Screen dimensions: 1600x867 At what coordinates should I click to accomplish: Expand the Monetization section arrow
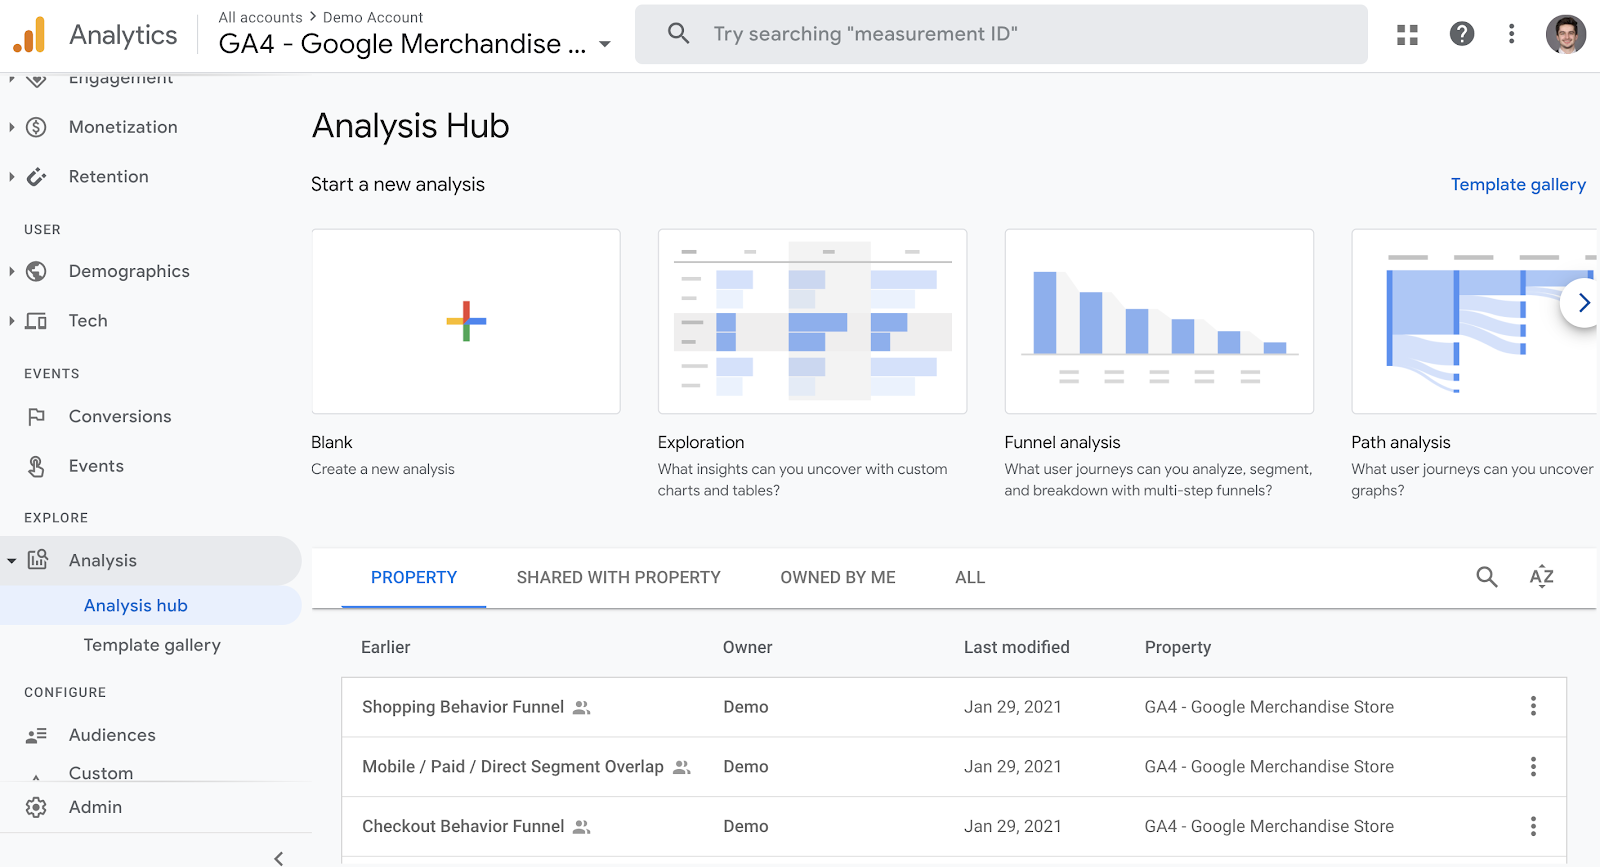11,127
